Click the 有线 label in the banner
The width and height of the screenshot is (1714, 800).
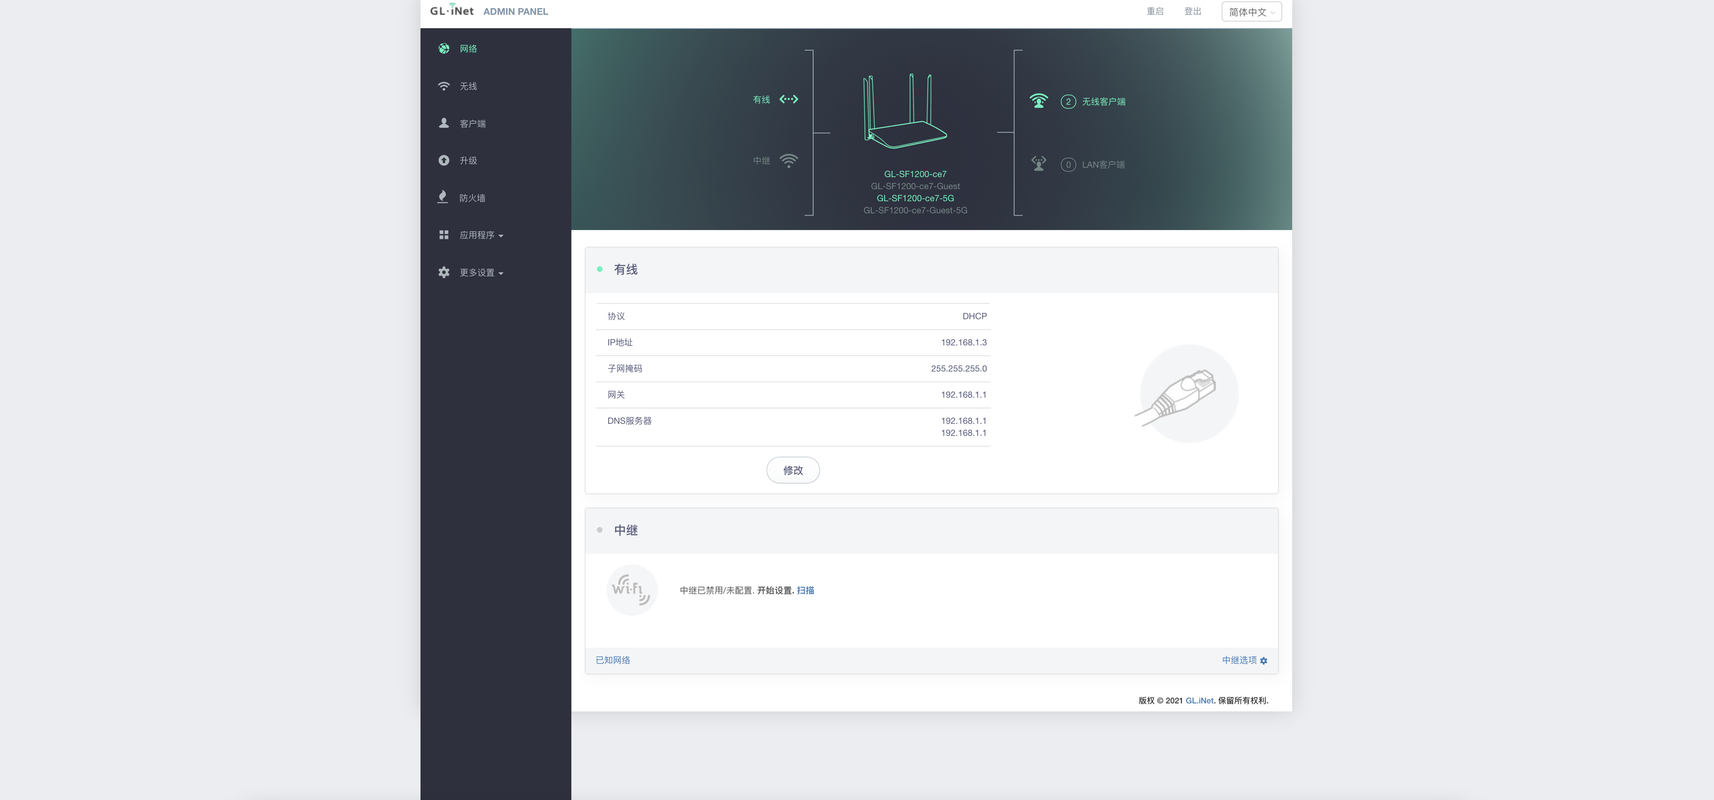coord(762,100)
